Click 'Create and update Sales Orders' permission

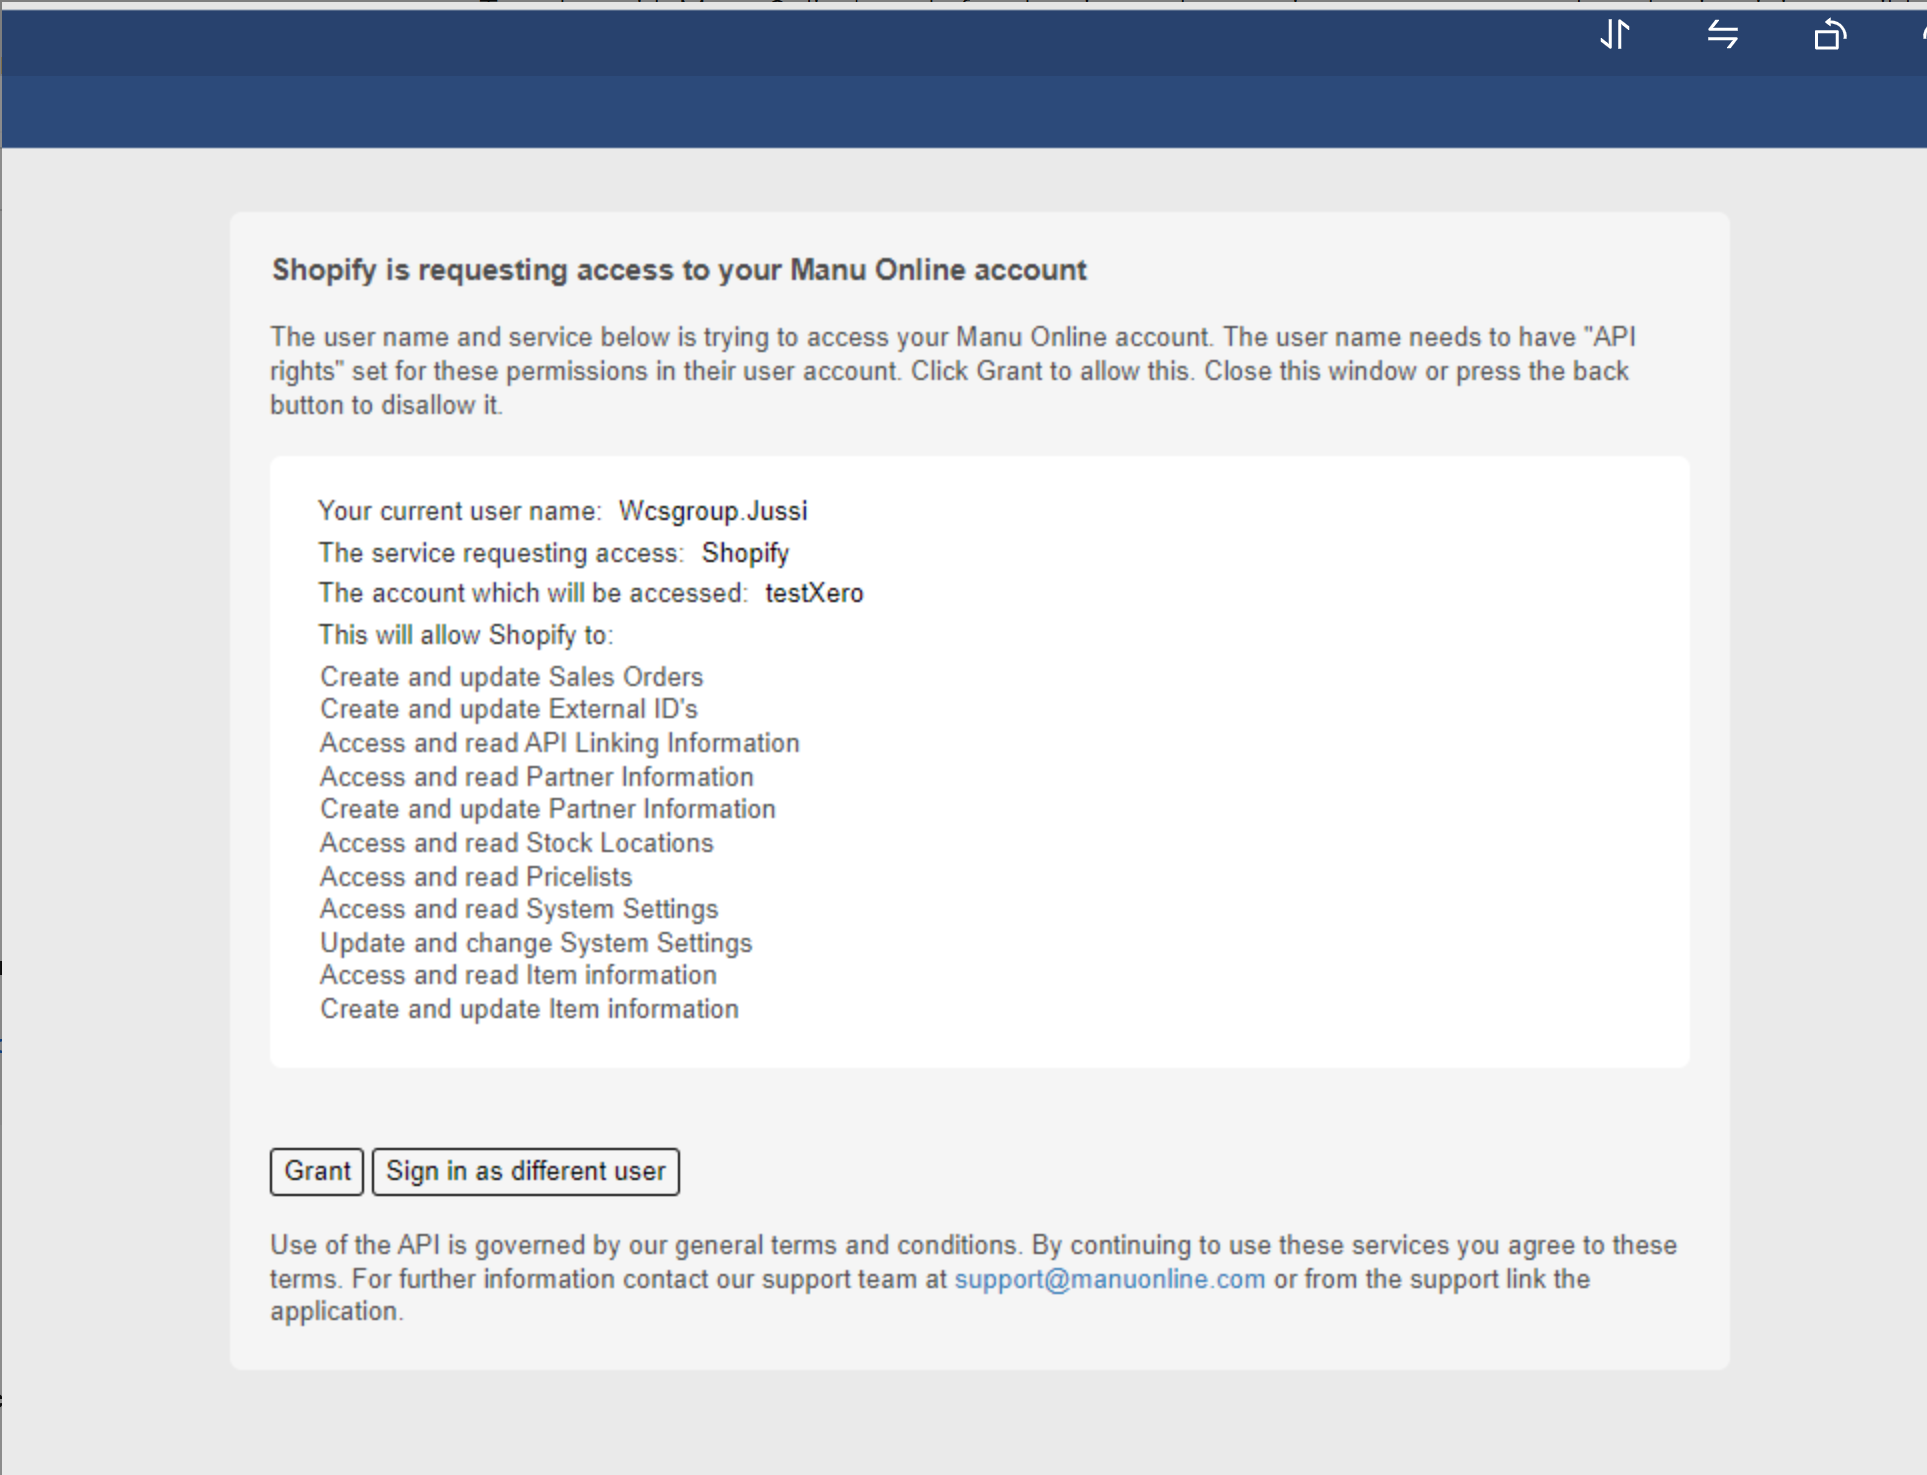click(512, 677)
